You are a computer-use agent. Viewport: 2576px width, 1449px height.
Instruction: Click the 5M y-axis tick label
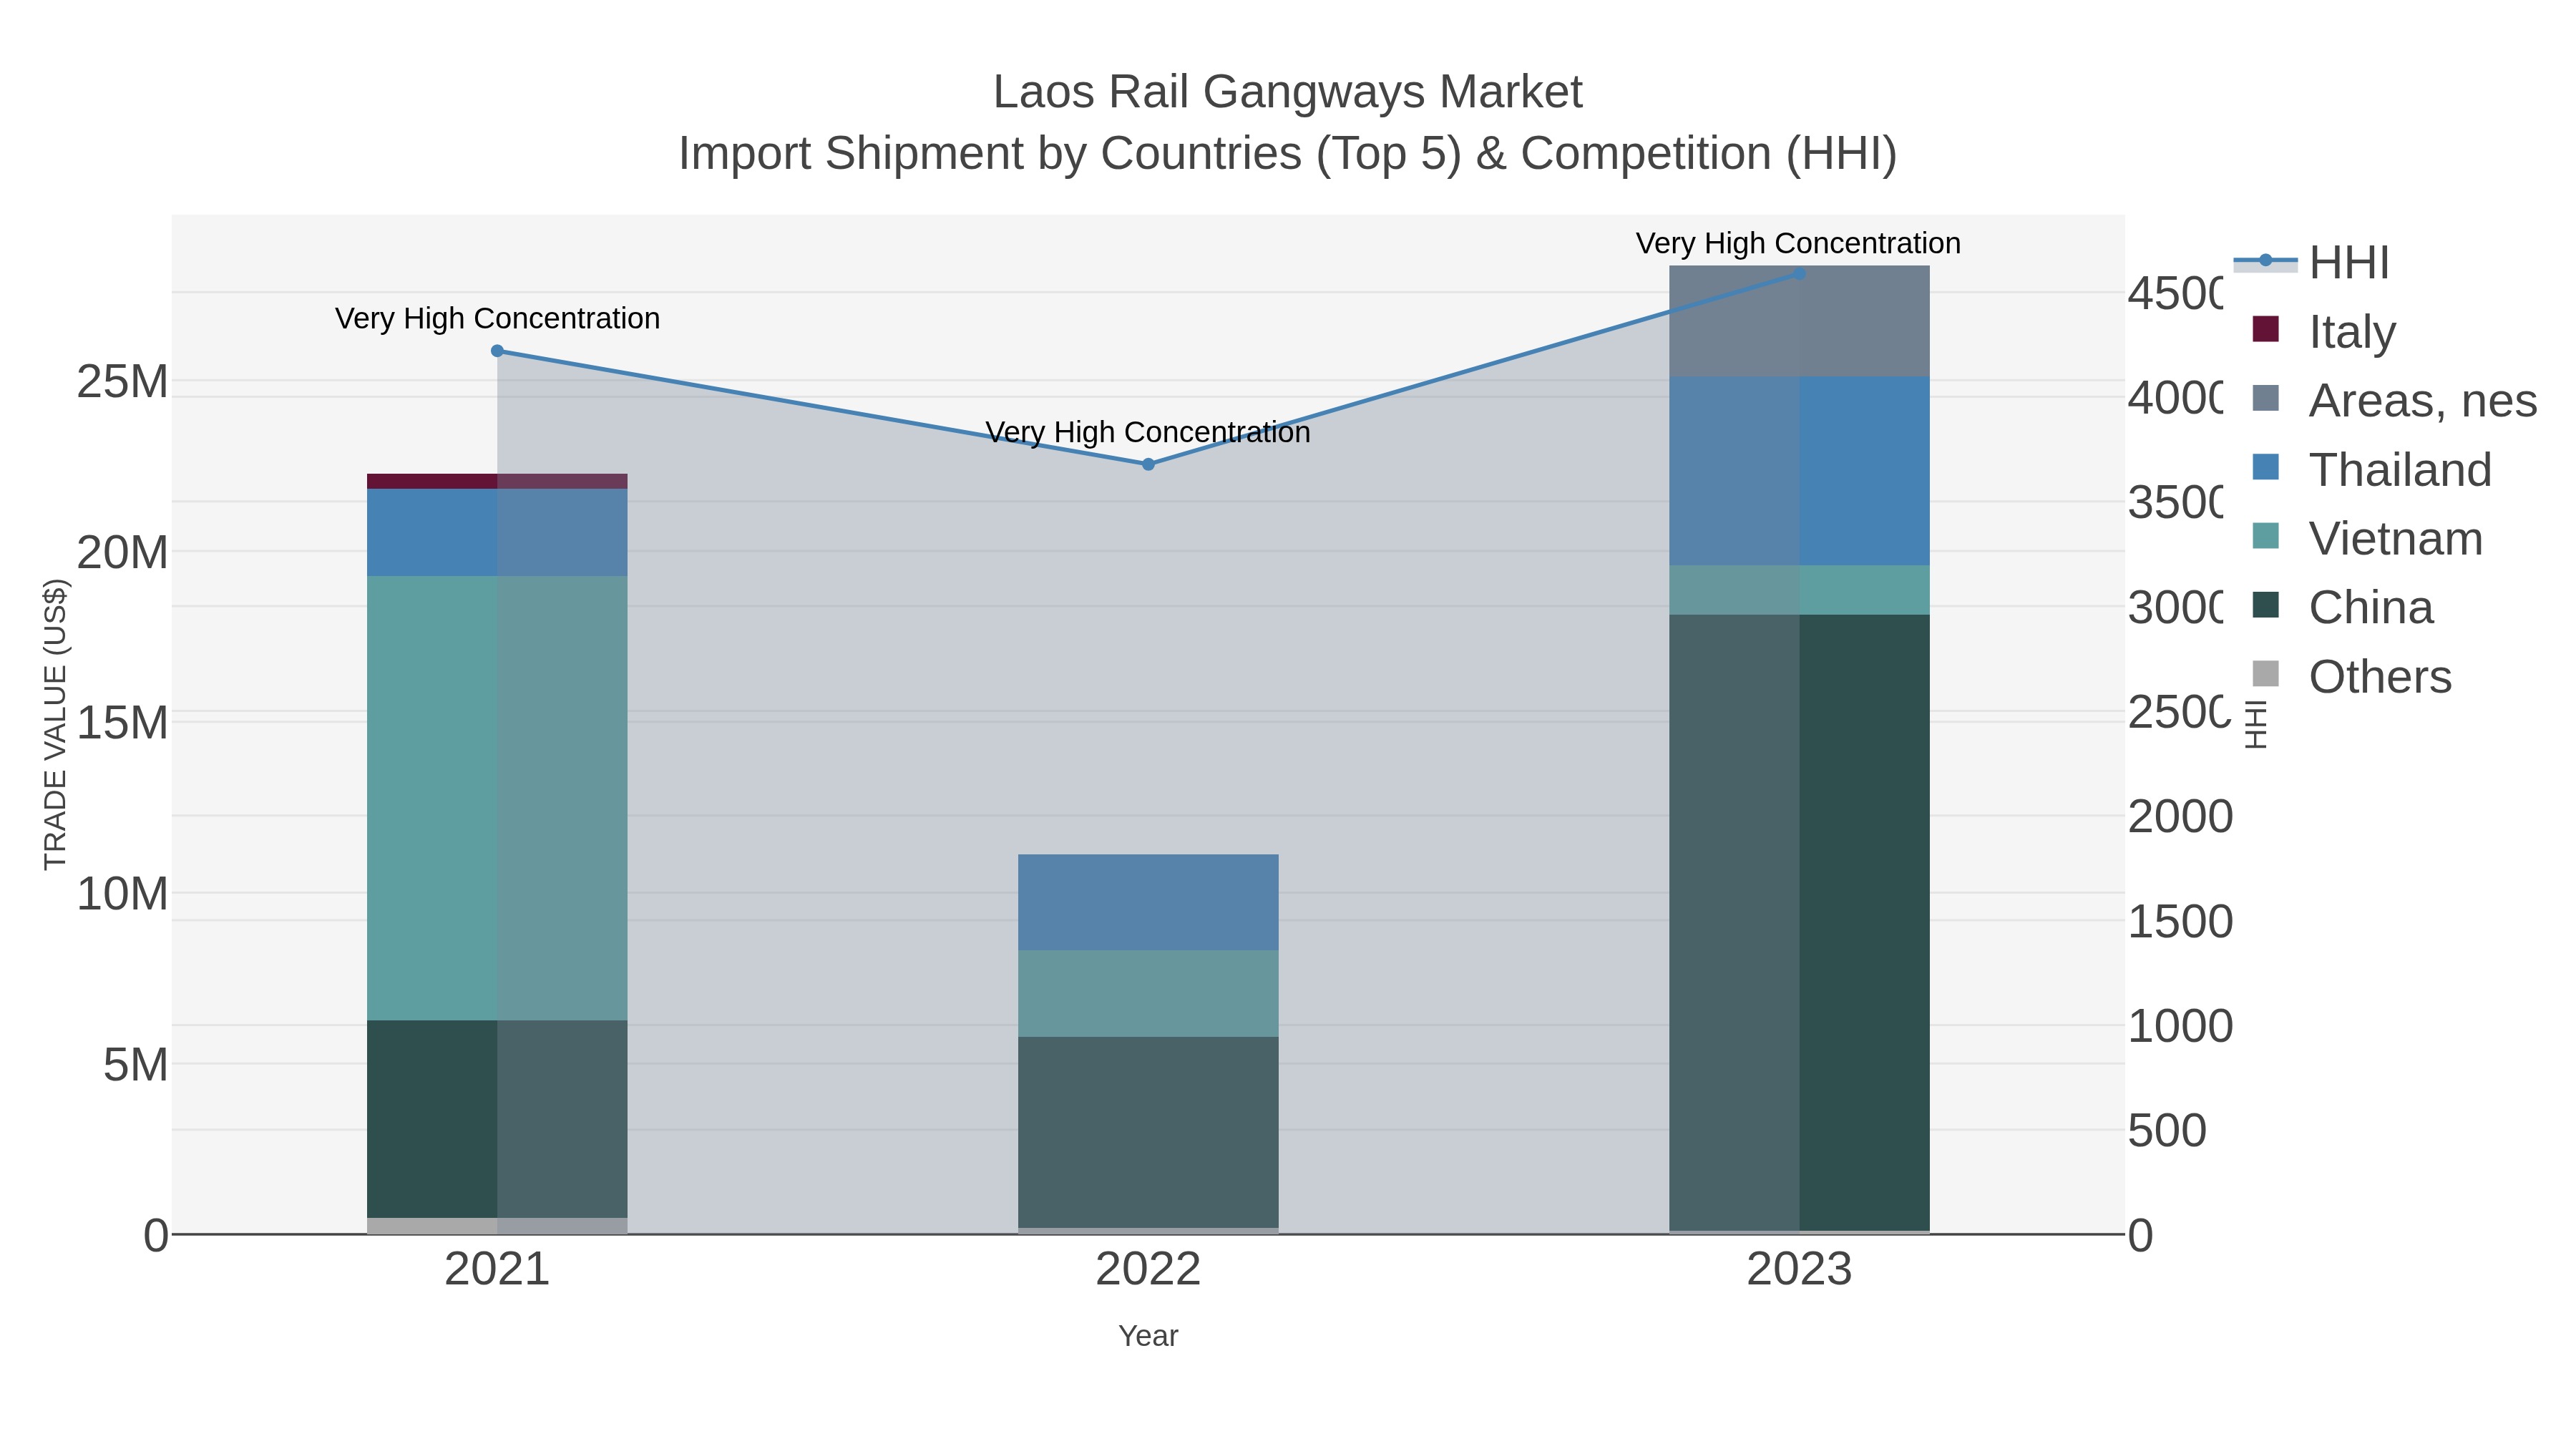(x=135, y=1064)
